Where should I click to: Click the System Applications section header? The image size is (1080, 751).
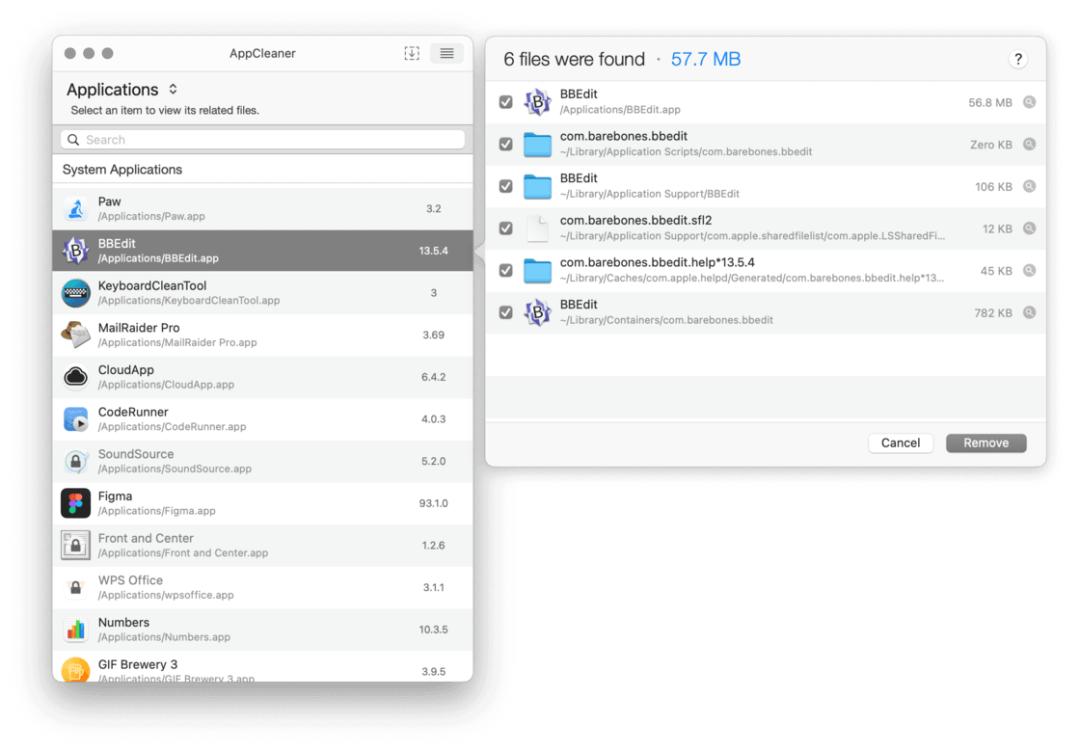[123, 169]
